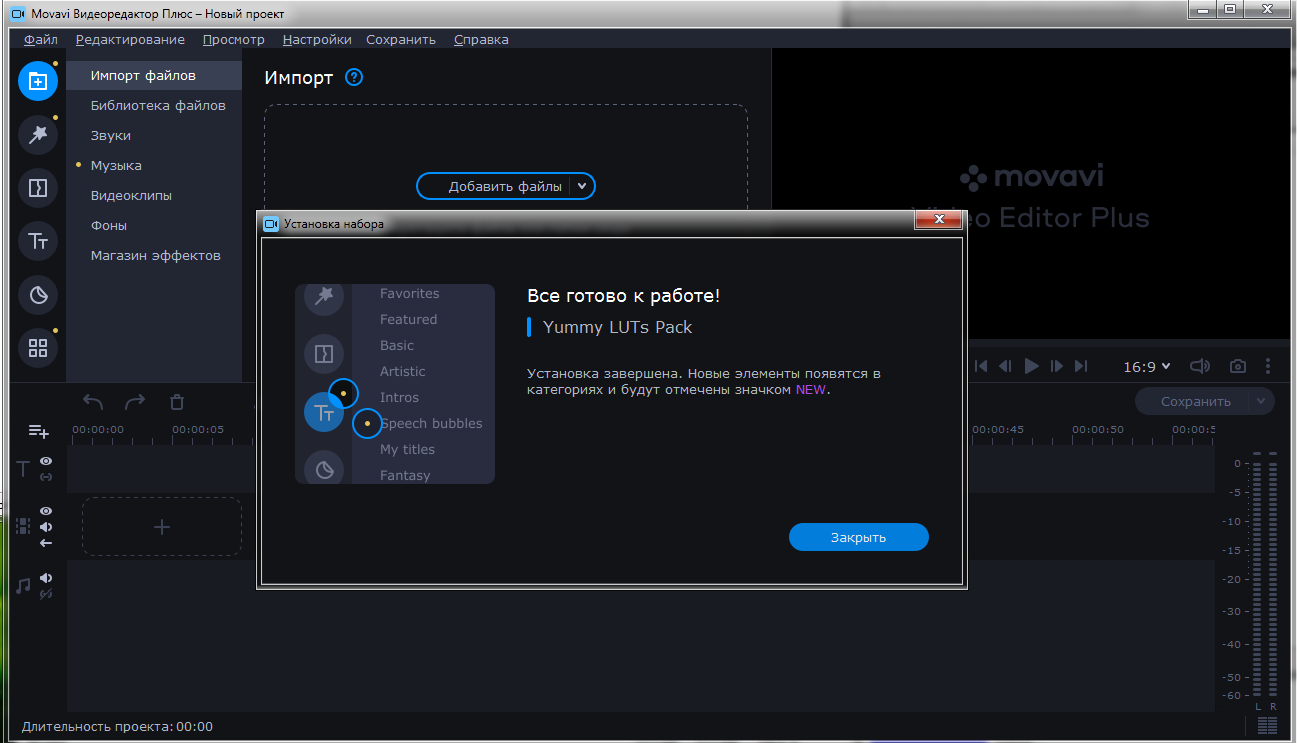Open the Сохранить menu in menu bar
Screen dimensions: 1297x743
tap(401, 39)
